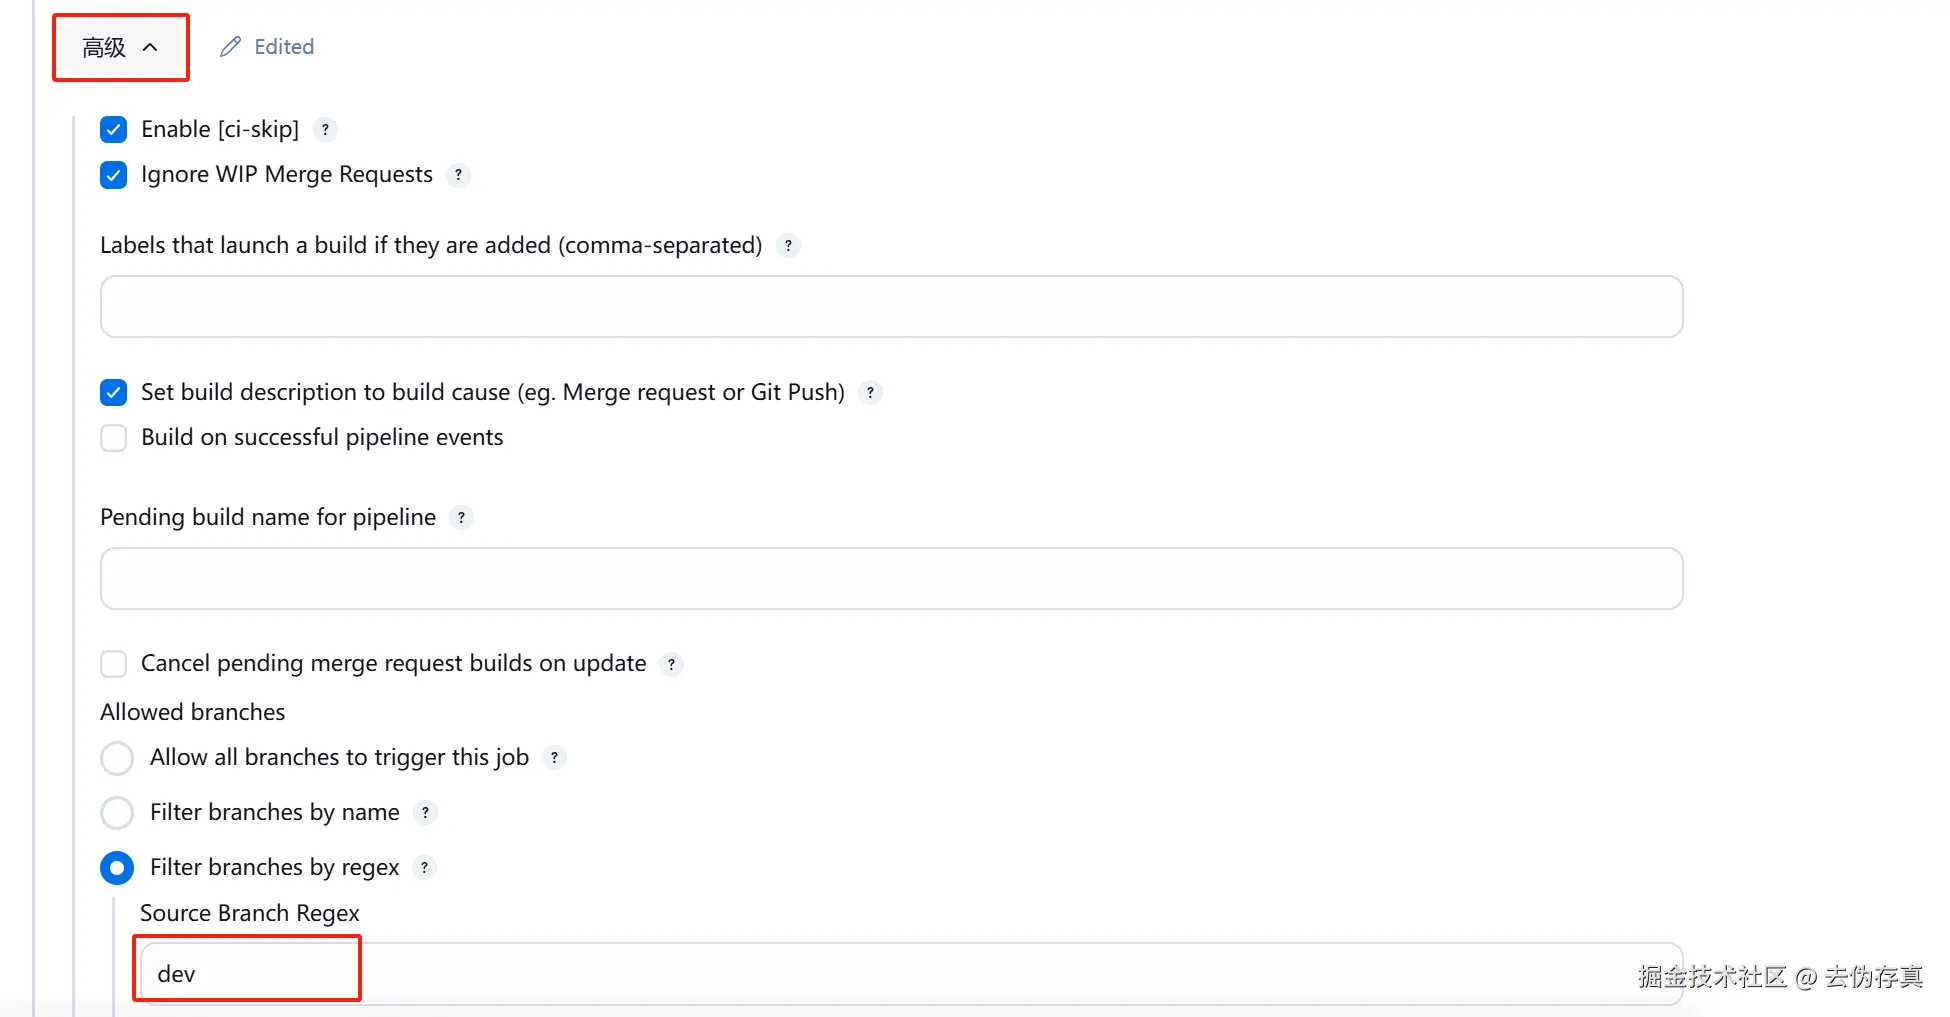Open help next to Filter branches by name
This screenshot has width=1950, height=1017.
click(x=425, y=813)
